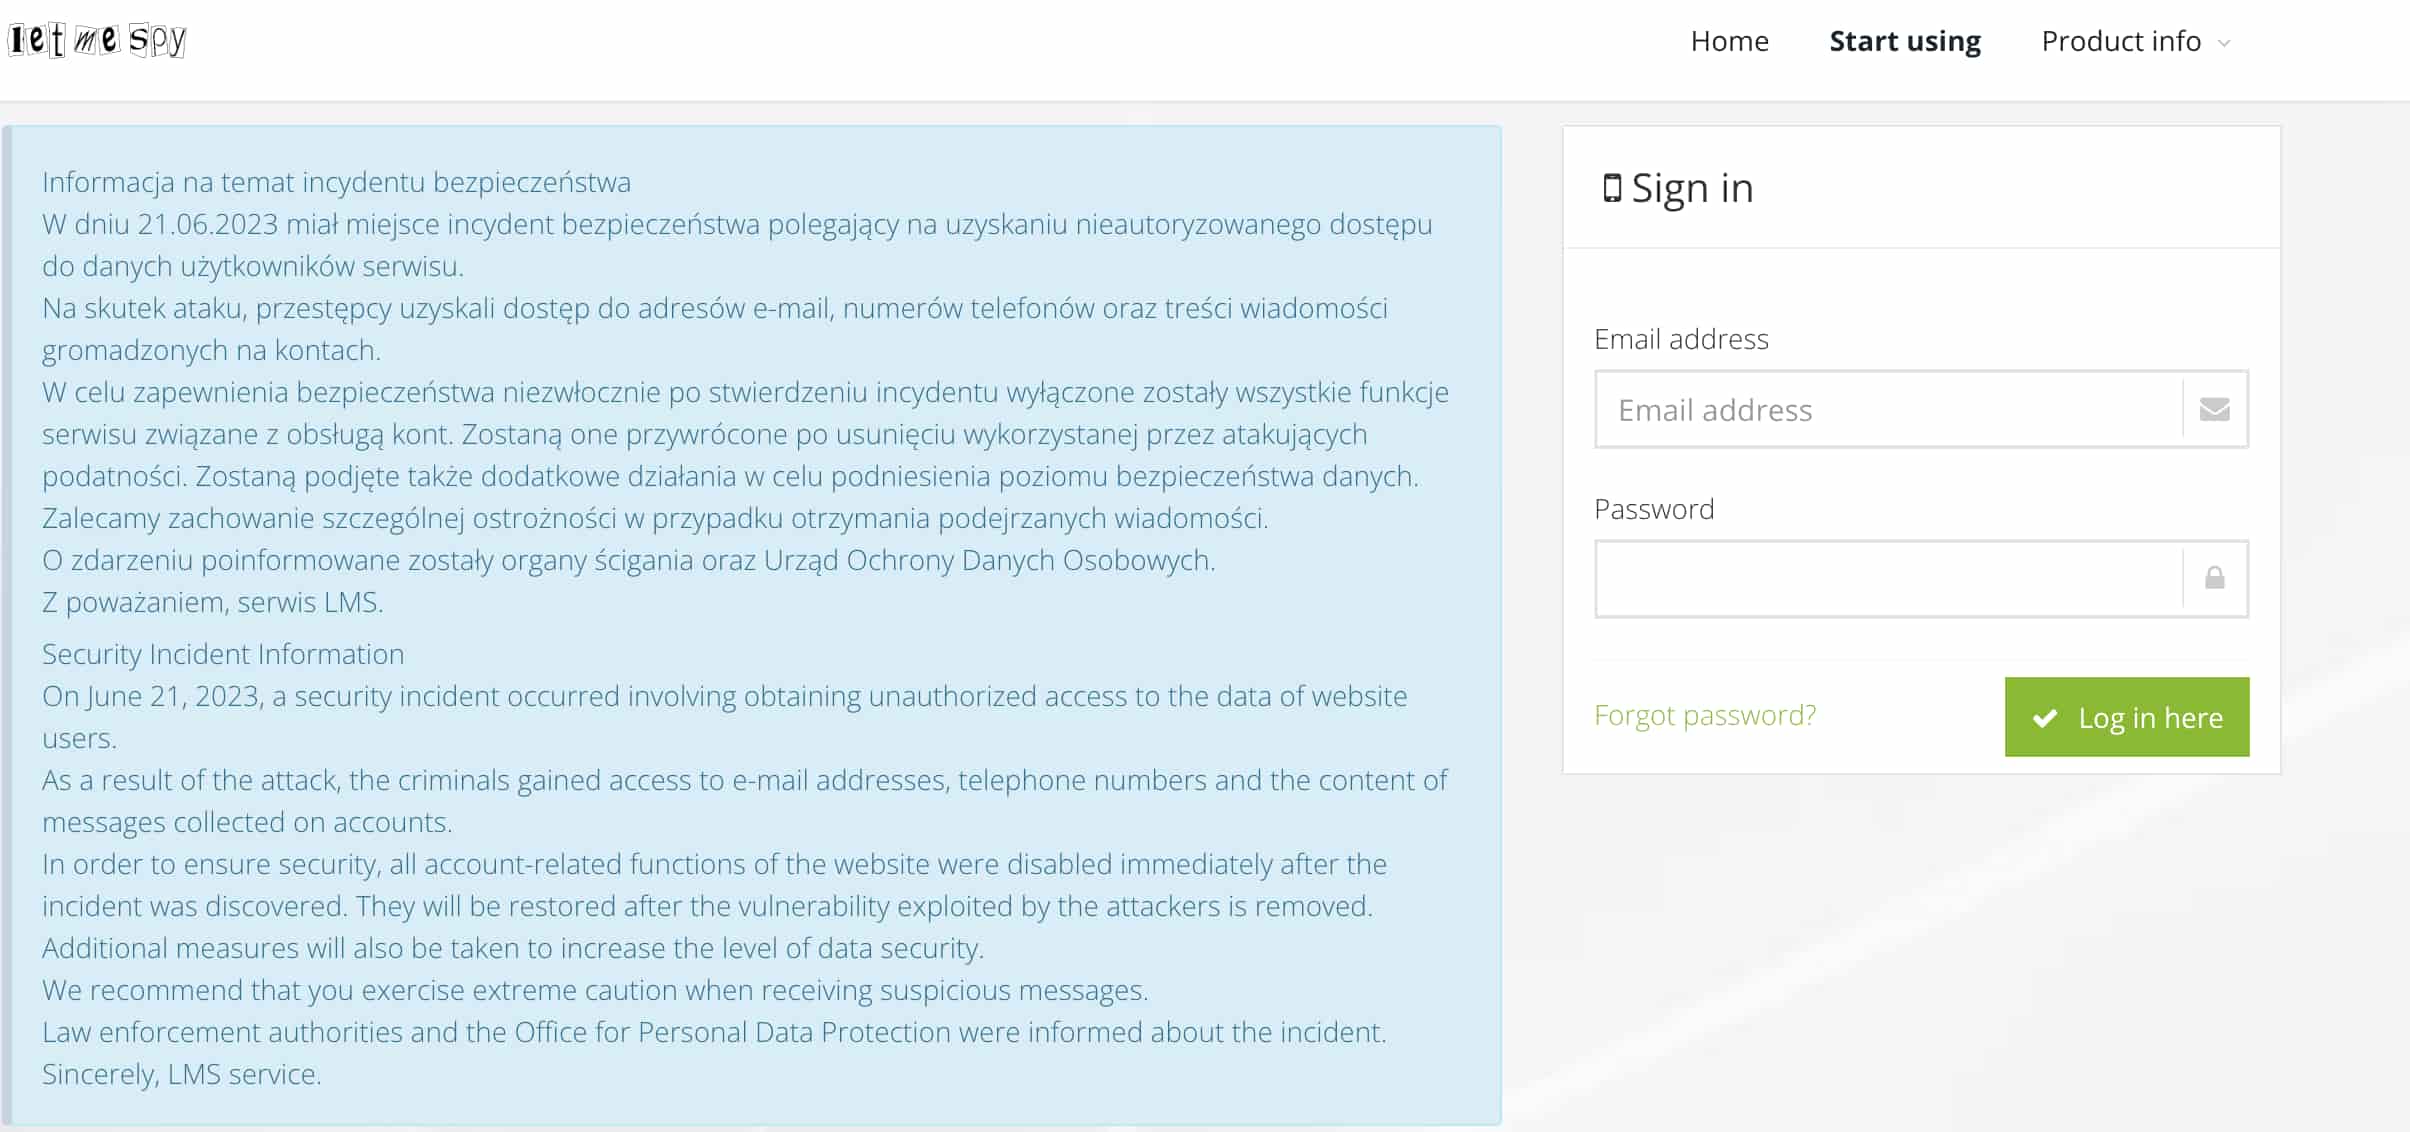The image size is (2410, 1132).
Task: Focus the Password input field
Action: tap(1888, 579)
